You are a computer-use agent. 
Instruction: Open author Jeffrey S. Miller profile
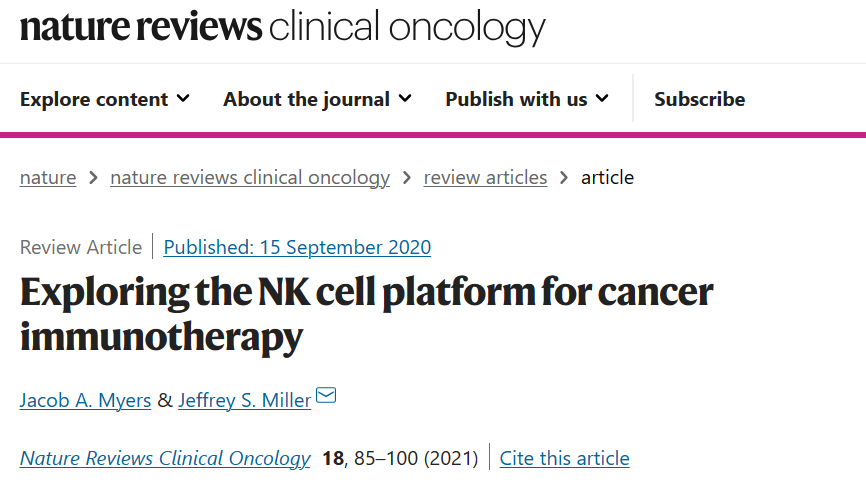click(245, 400)
